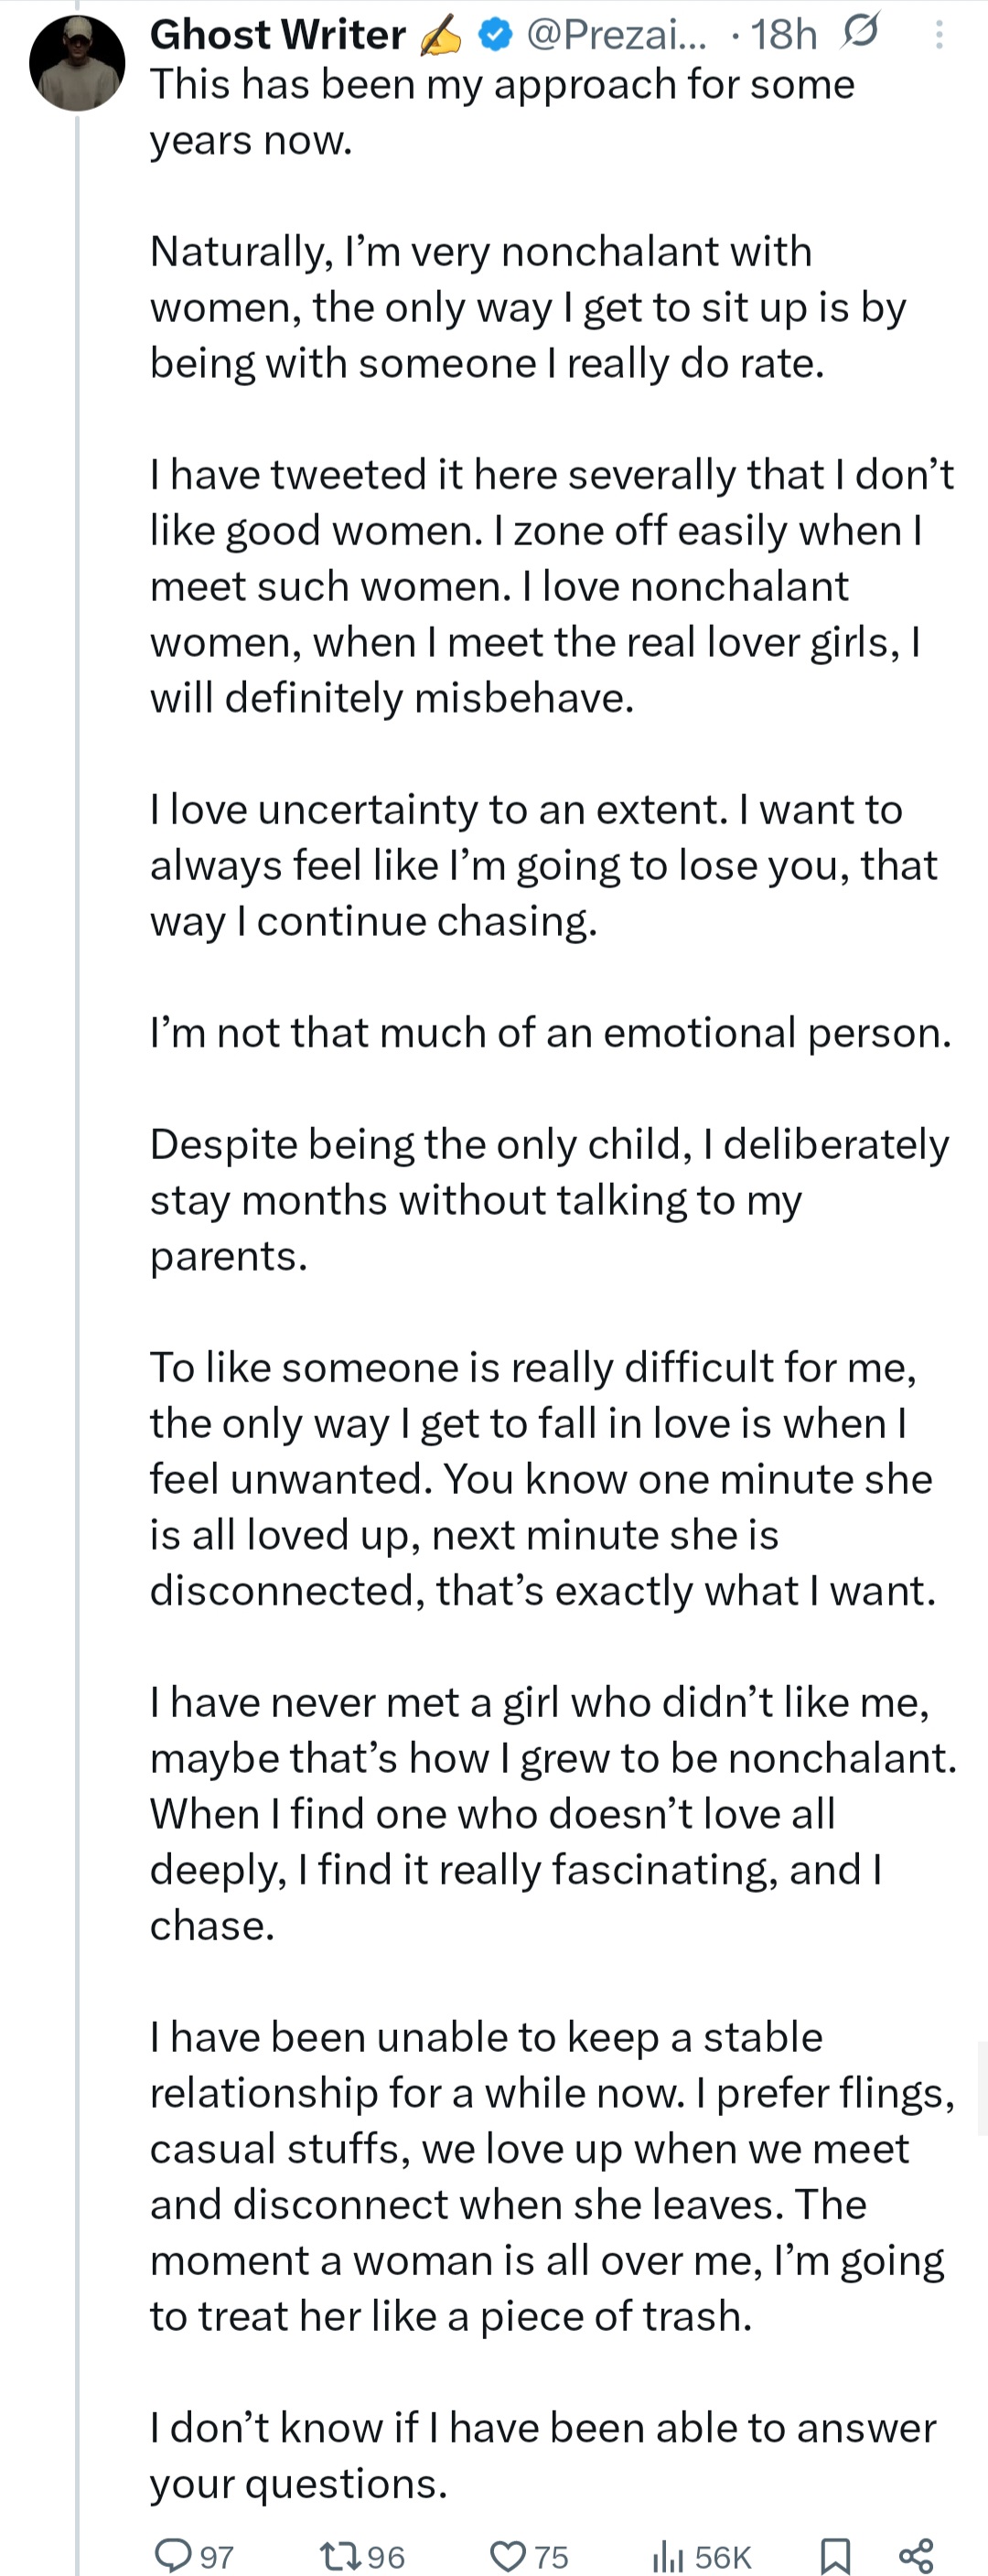View tweet analytics via the bar chart icon

(667, 2555)
